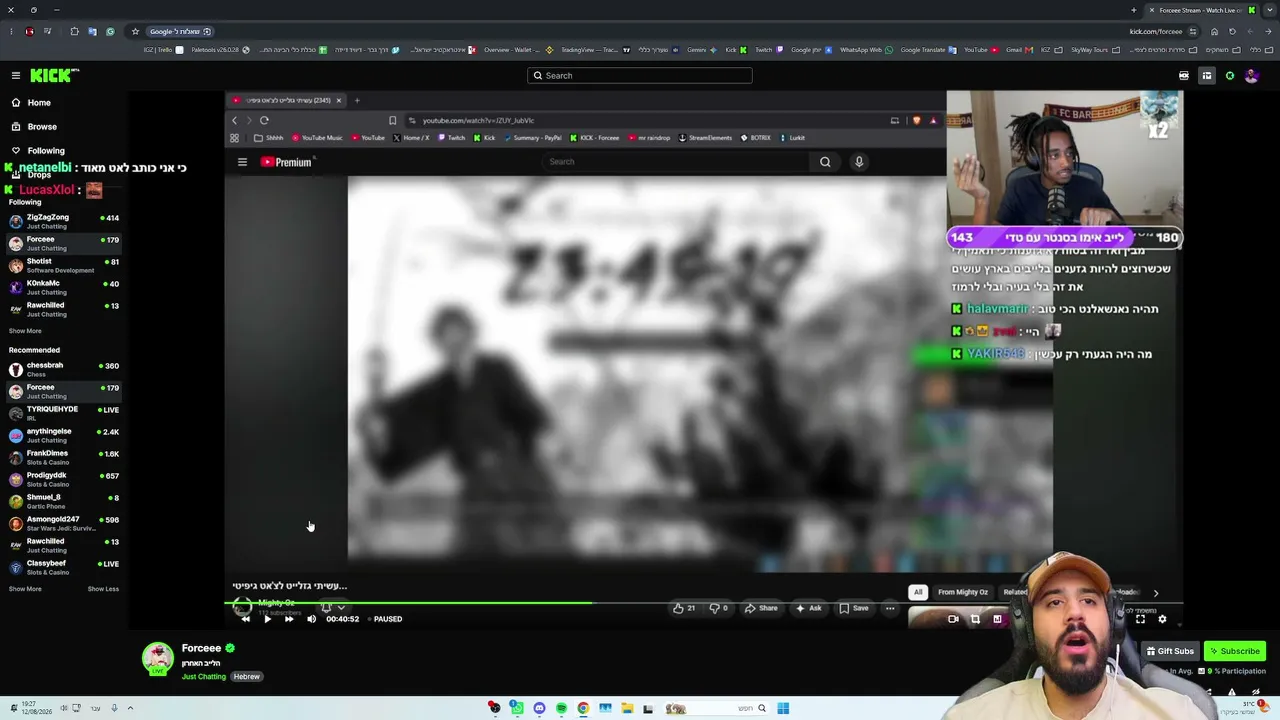Click the green Kick icon in header
1280x720 pixels.
click(x=1230, y=76)
